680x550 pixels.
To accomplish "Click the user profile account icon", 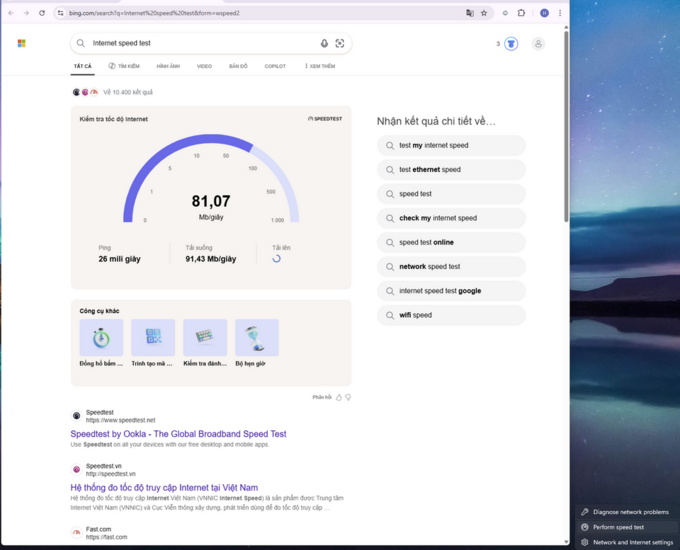I will (x=538, y=44).
